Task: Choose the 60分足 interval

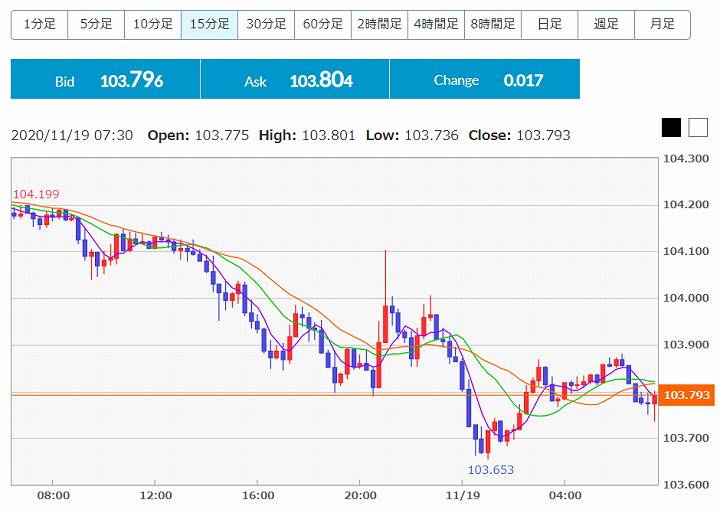Action: click(323, 24)
